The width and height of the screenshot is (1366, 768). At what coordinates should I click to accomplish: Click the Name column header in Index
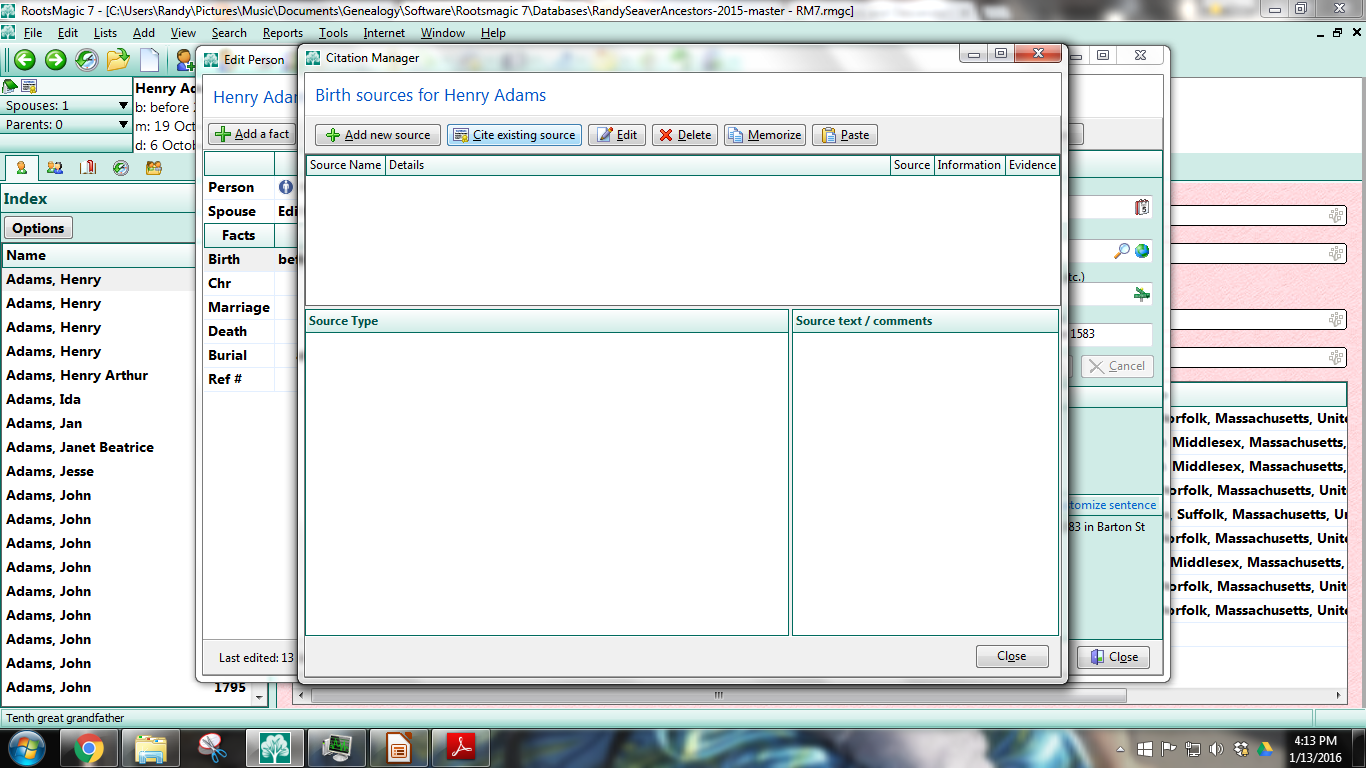click(x=99, y=255)
